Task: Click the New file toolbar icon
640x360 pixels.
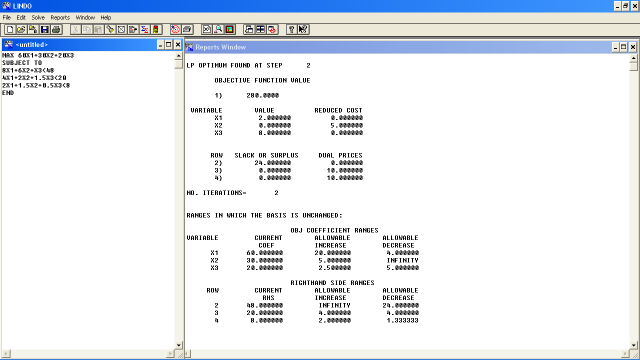Action: coord(10,29)
